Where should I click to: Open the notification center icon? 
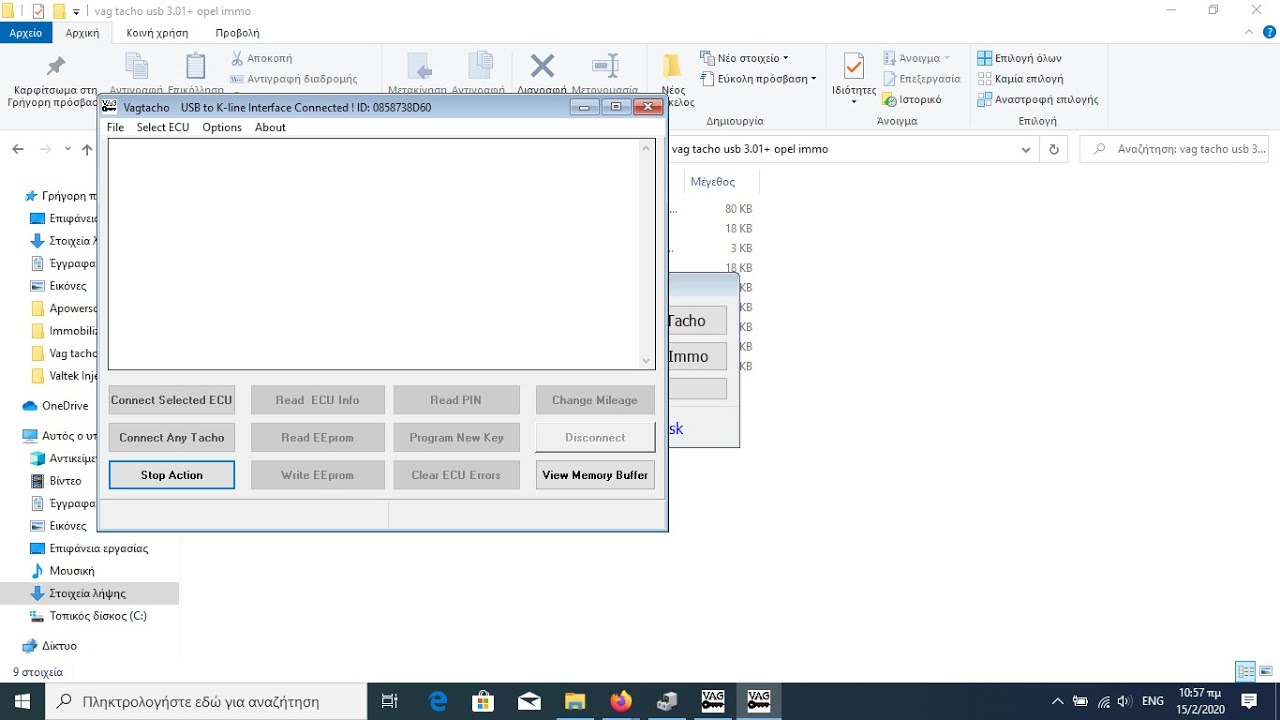coord(1249,702)
